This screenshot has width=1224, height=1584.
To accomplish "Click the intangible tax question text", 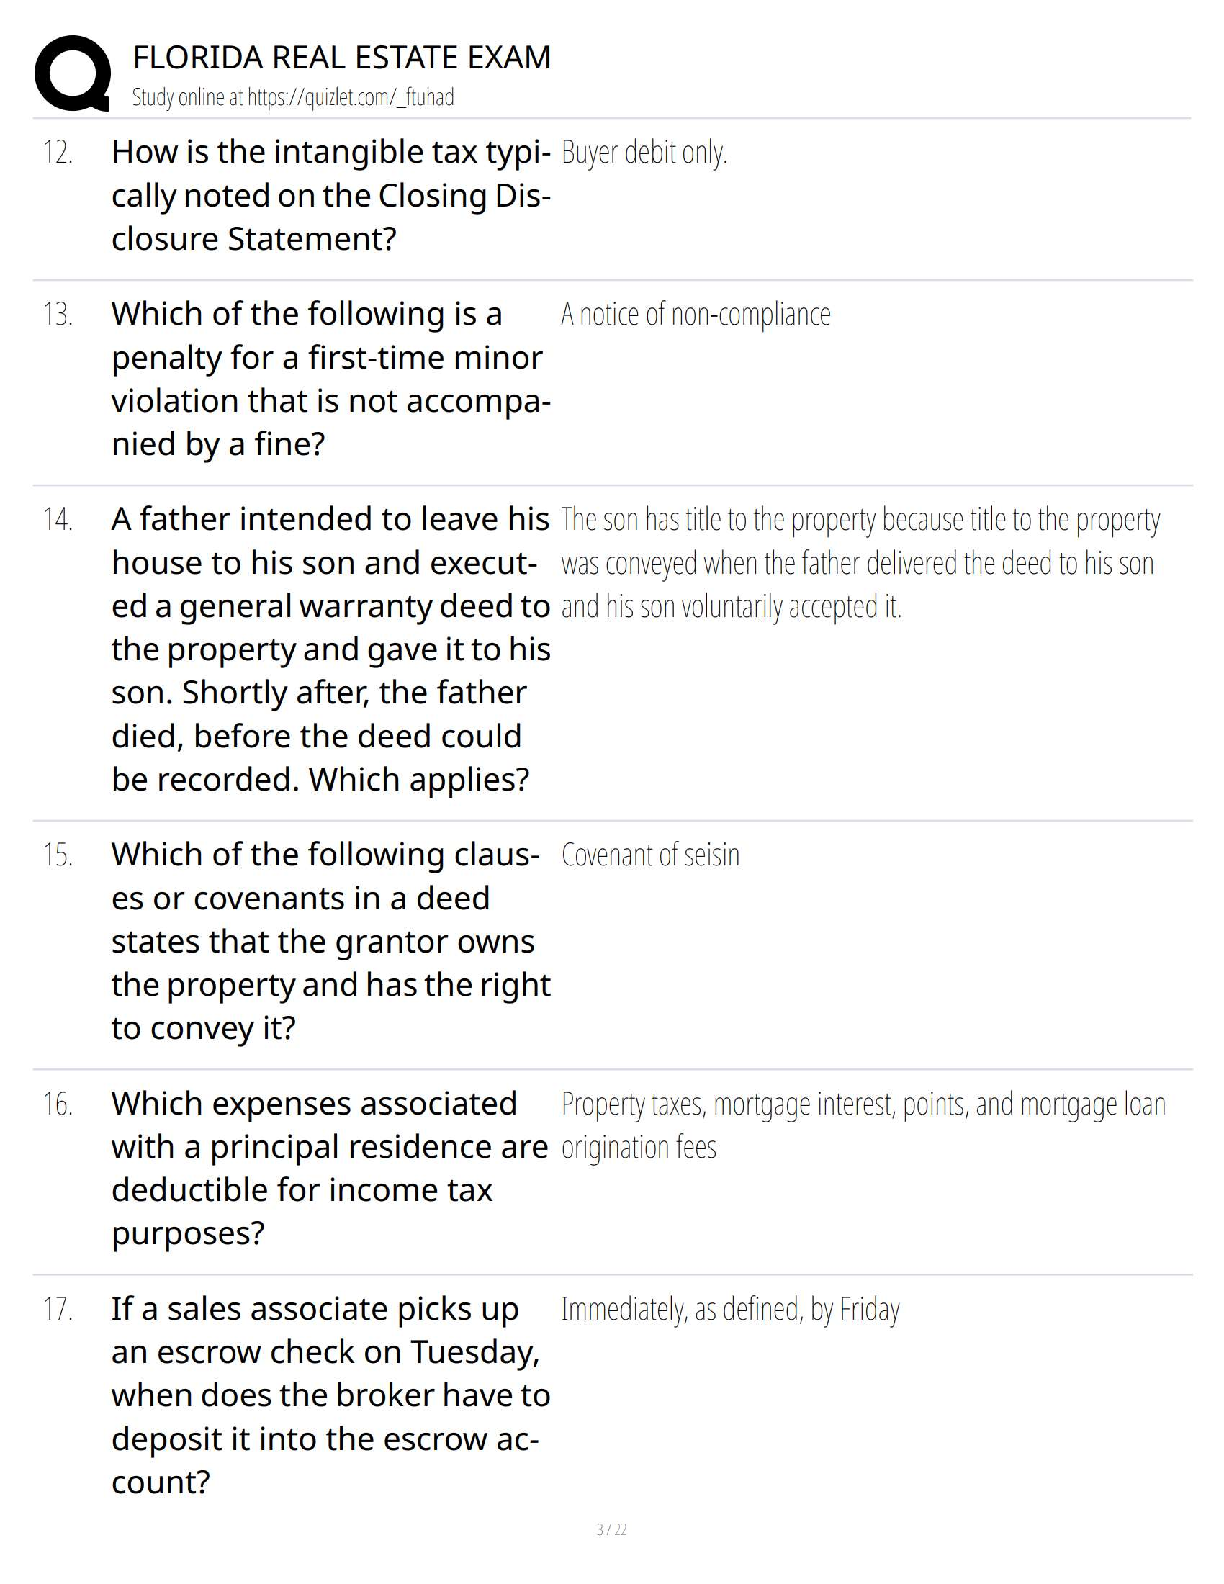I will 331,195.
